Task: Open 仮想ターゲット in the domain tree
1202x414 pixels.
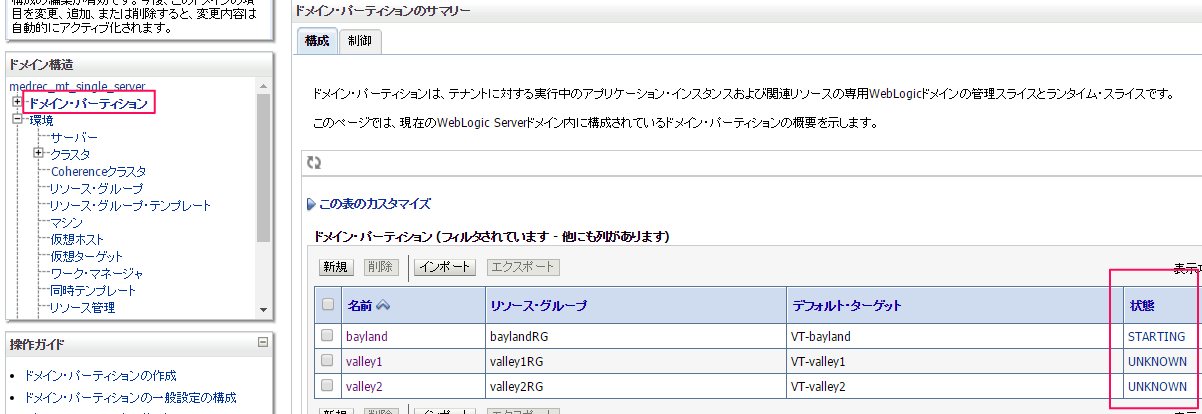Action: coord(87,256)
